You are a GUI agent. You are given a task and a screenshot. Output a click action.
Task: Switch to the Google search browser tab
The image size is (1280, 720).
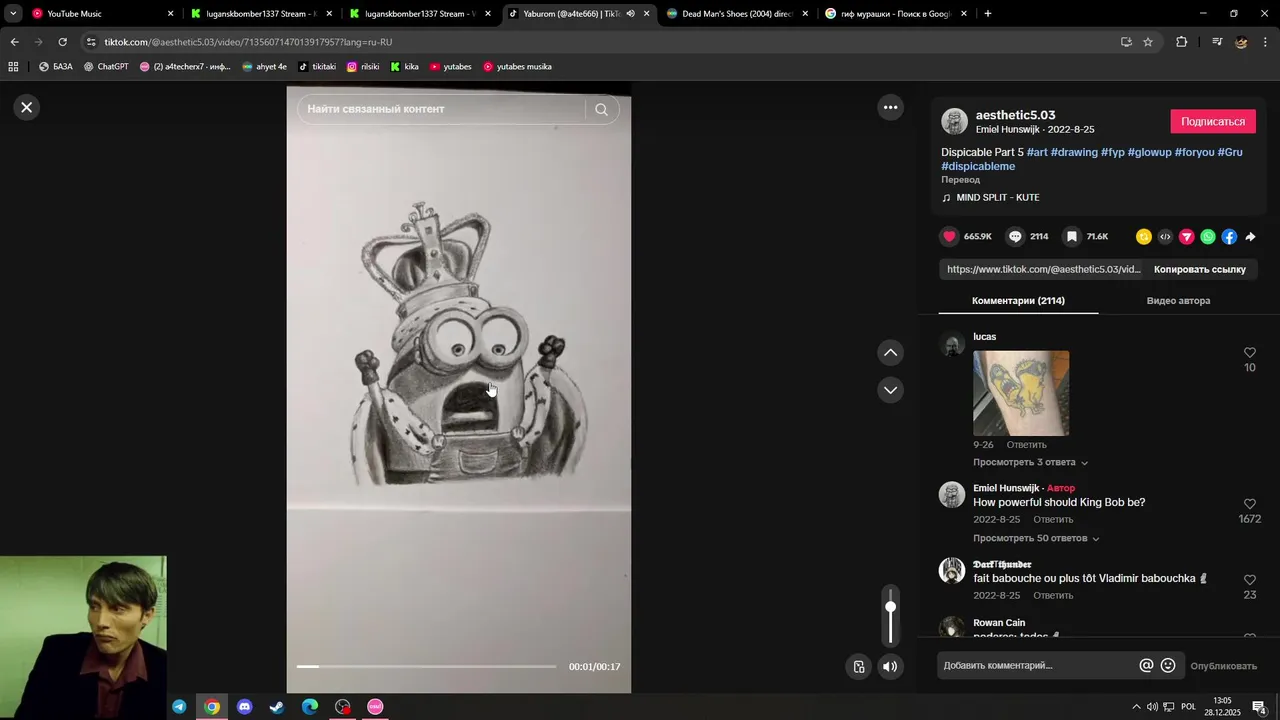[x=895, y=14]
